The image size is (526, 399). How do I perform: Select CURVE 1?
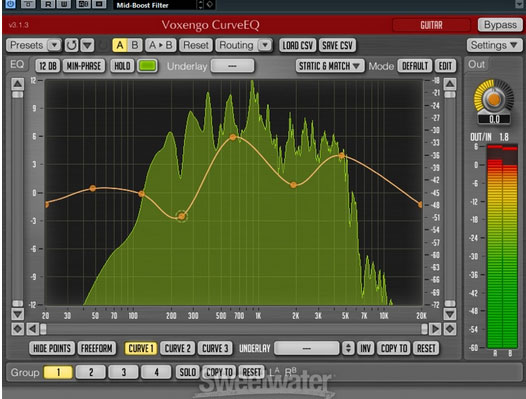click(x=141, y=348)
